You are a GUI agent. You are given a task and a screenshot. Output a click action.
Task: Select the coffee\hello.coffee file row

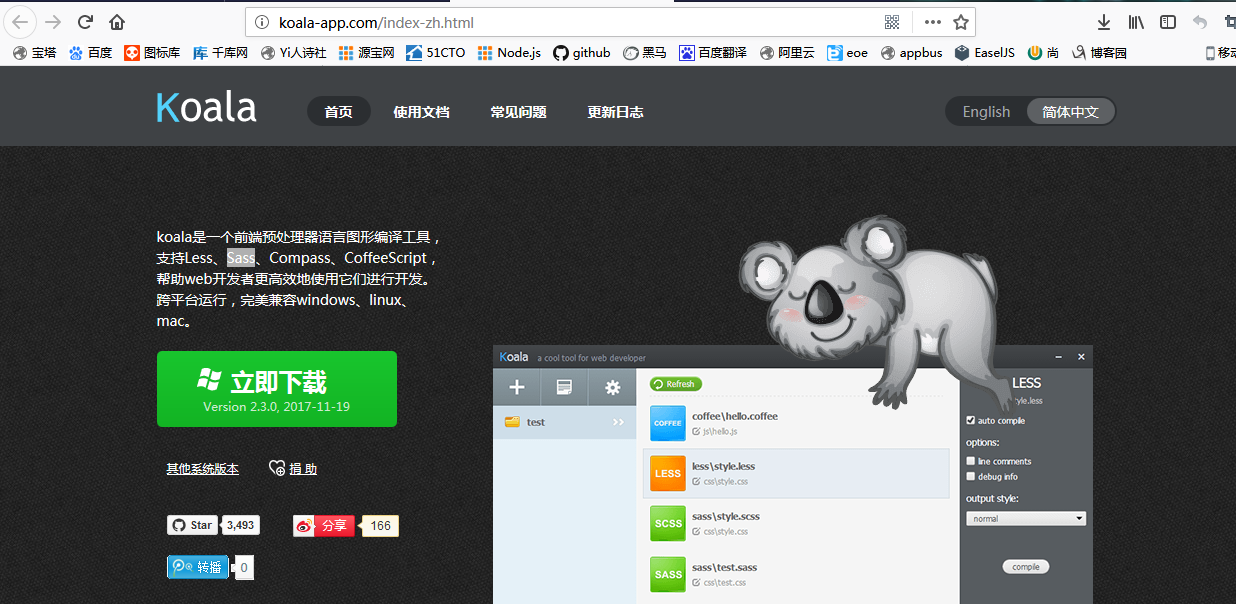[x=796, y=423]
